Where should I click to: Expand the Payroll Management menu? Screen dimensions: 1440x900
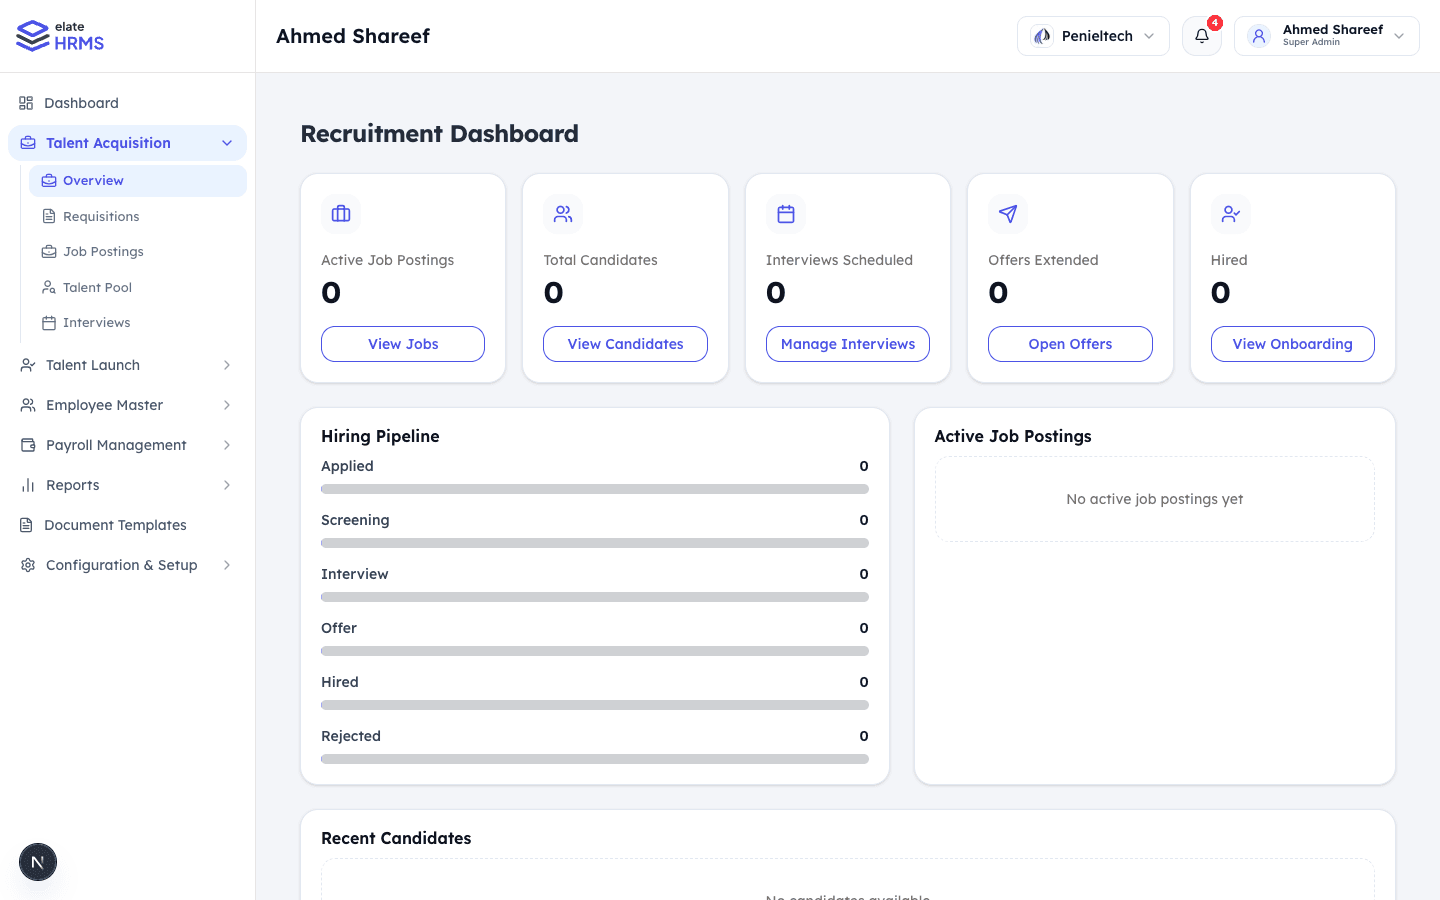point(116,444)
